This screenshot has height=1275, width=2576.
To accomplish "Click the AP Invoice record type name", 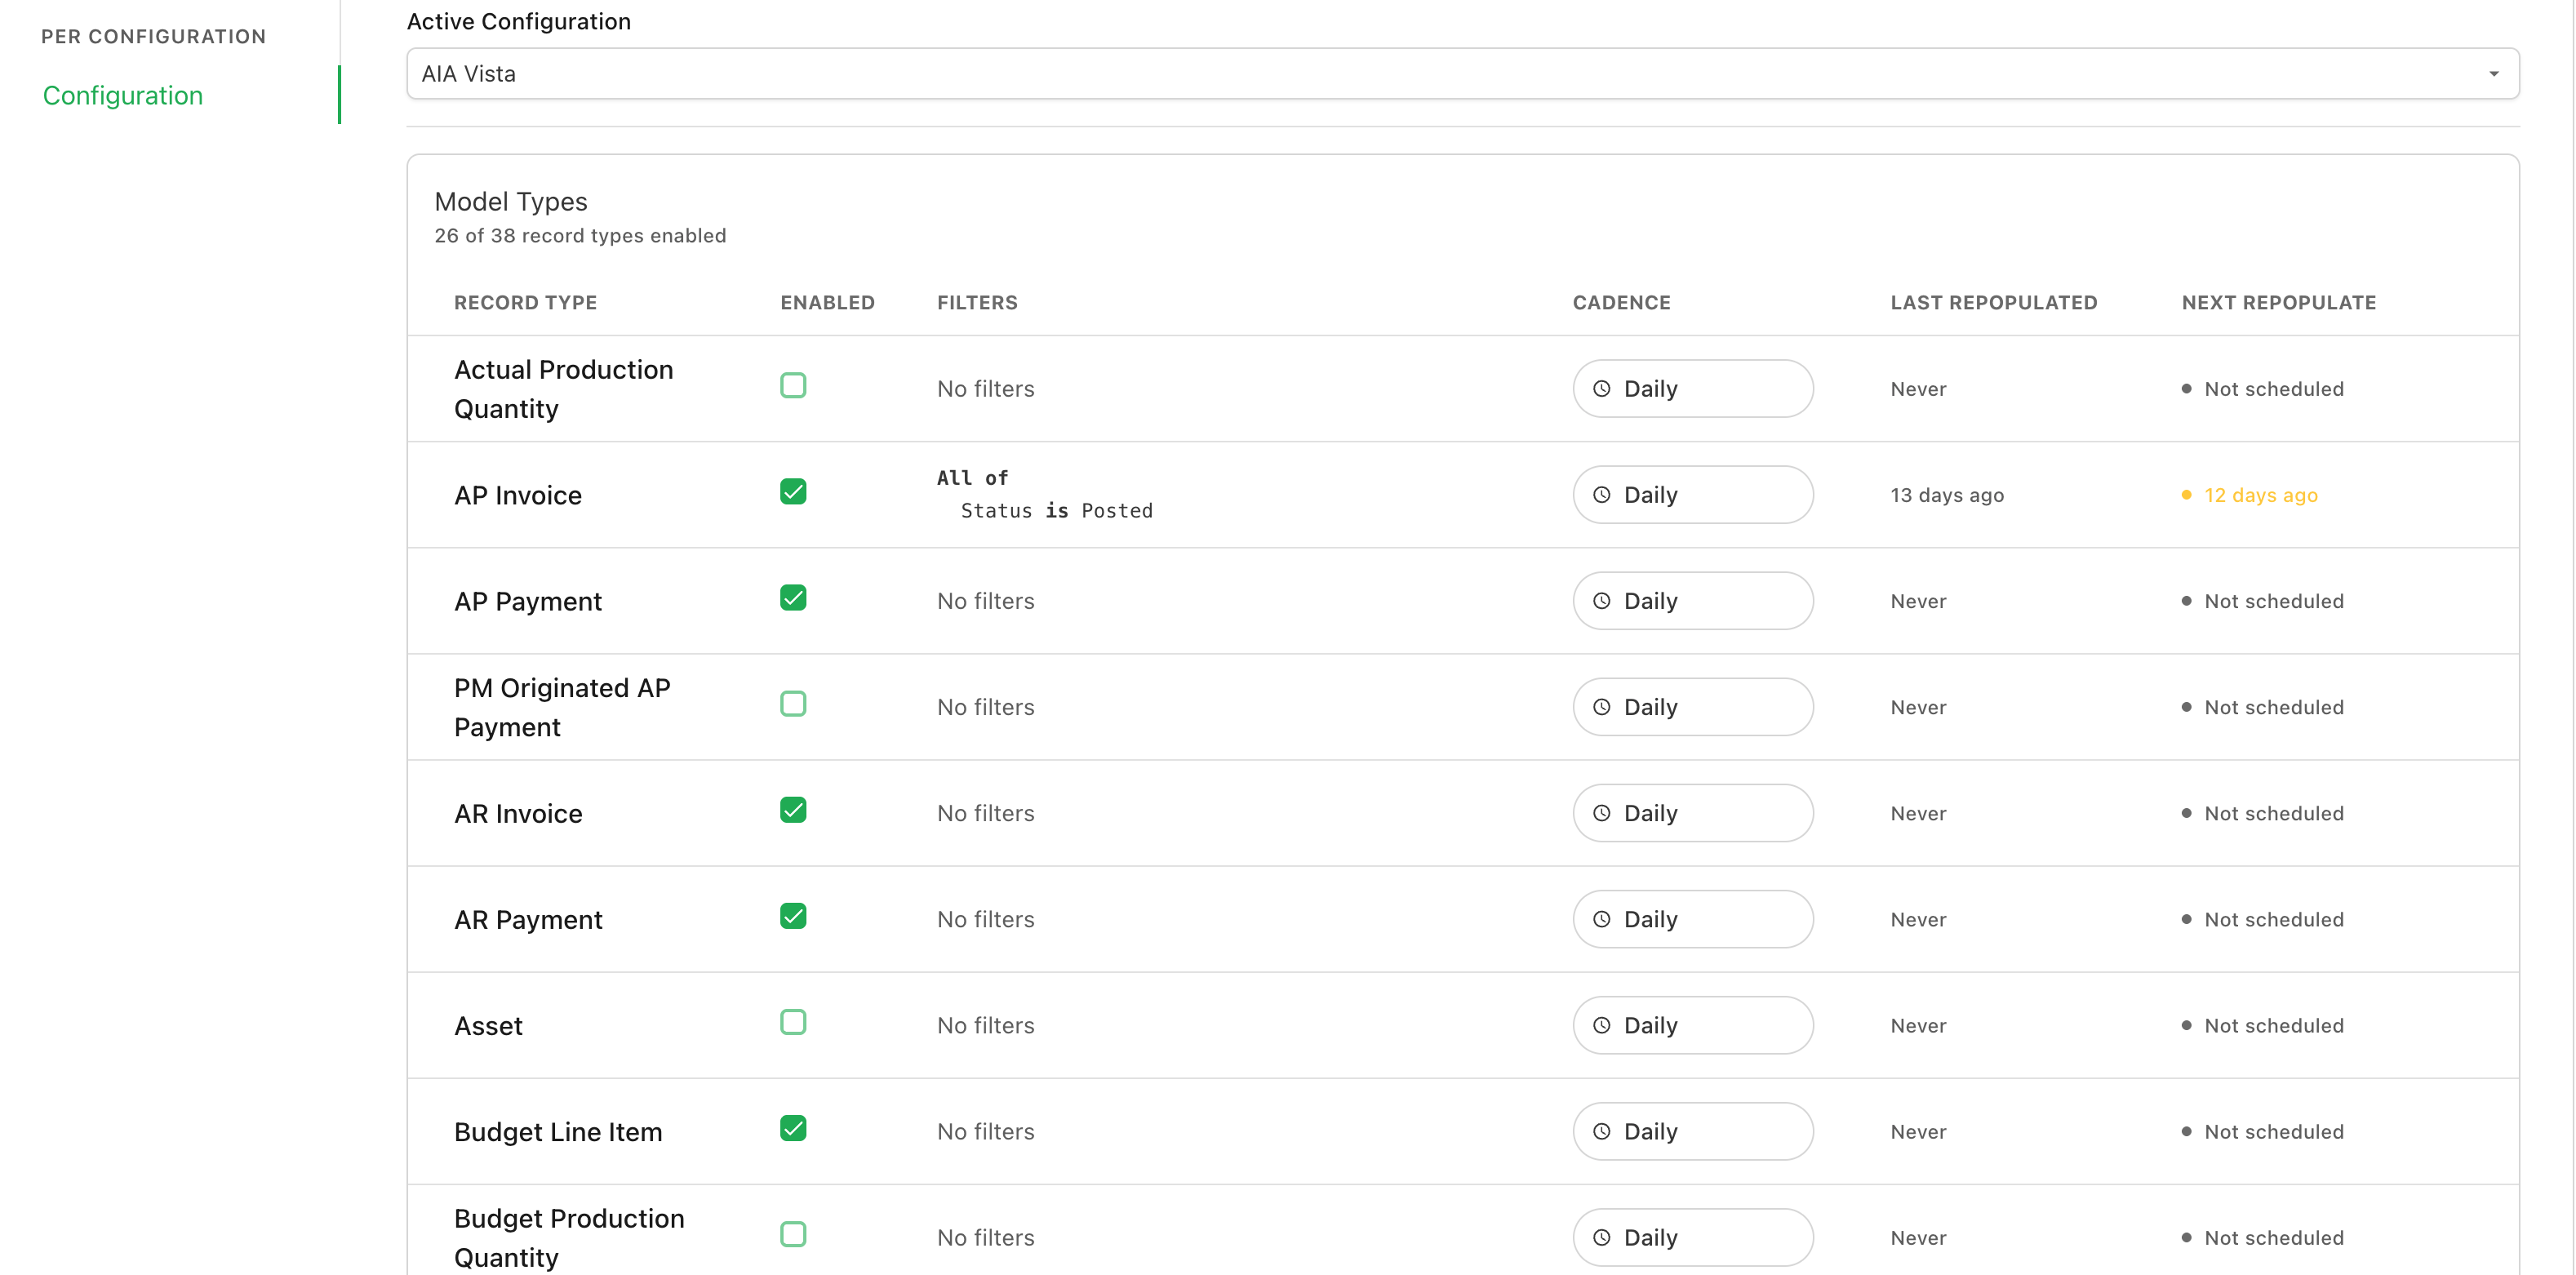I will 517,495.
